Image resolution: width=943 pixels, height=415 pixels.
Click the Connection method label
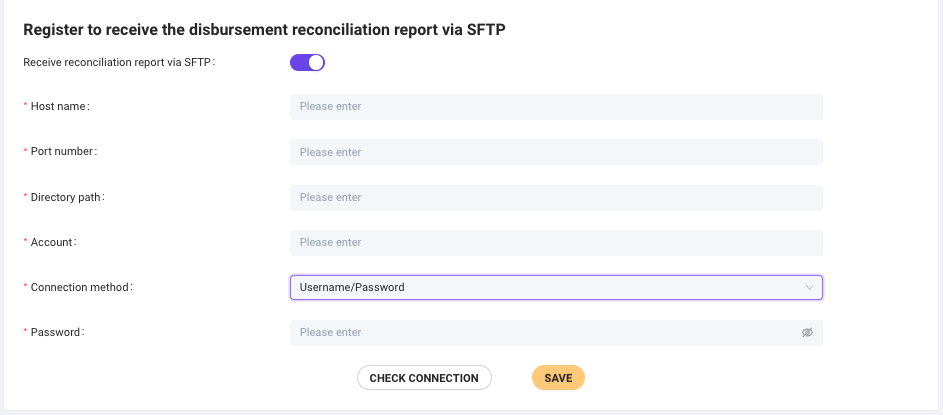(81, 288)
